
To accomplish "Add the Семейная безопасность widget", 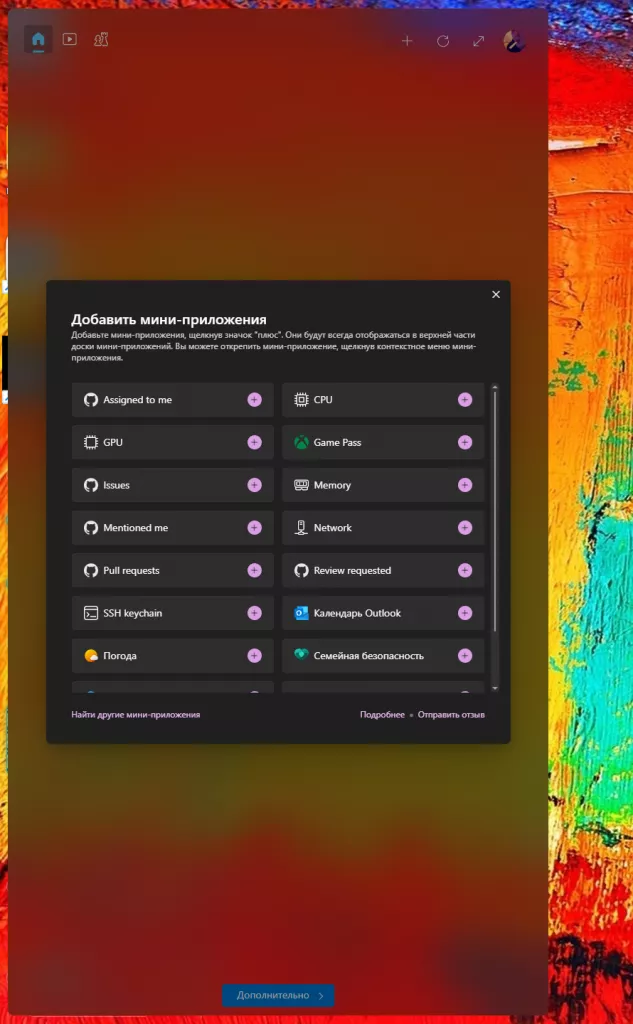I will tap(464, 656).
